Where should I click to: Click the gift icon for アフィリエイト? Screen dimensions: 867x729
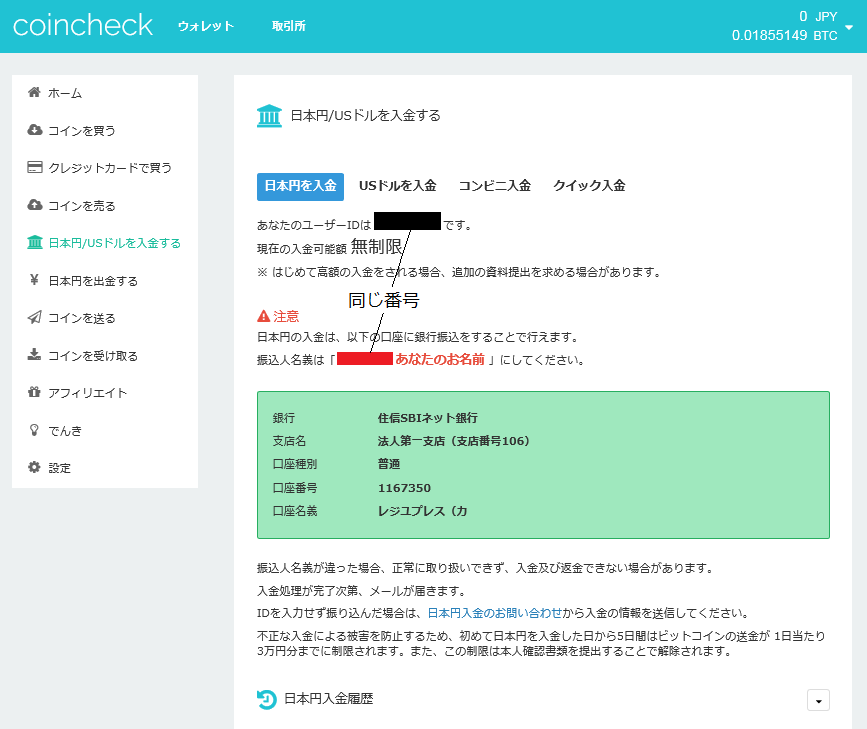34,392
